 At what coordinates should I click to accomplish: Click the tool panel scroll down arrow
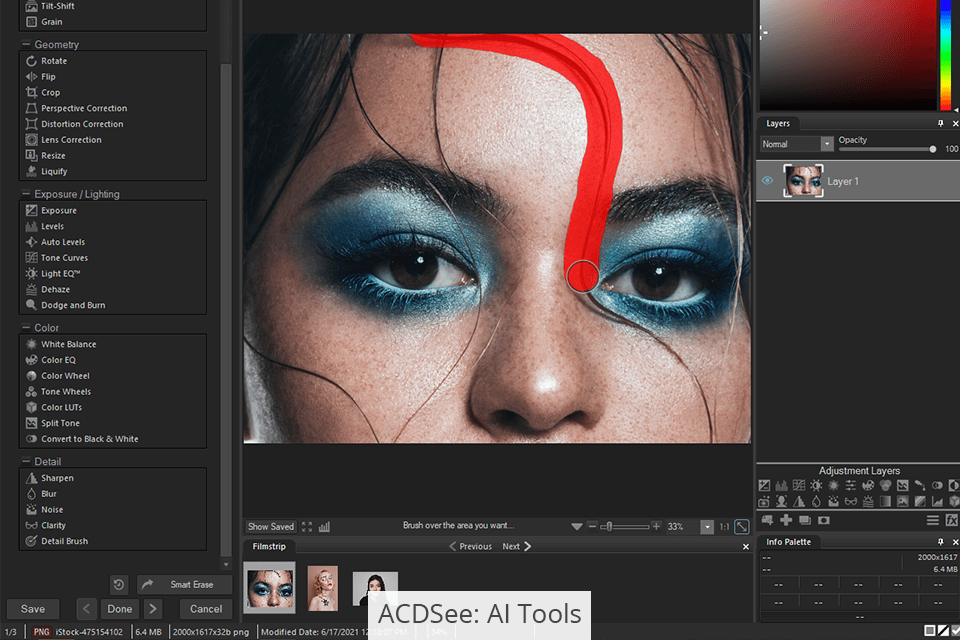click(x=226, y=565)
